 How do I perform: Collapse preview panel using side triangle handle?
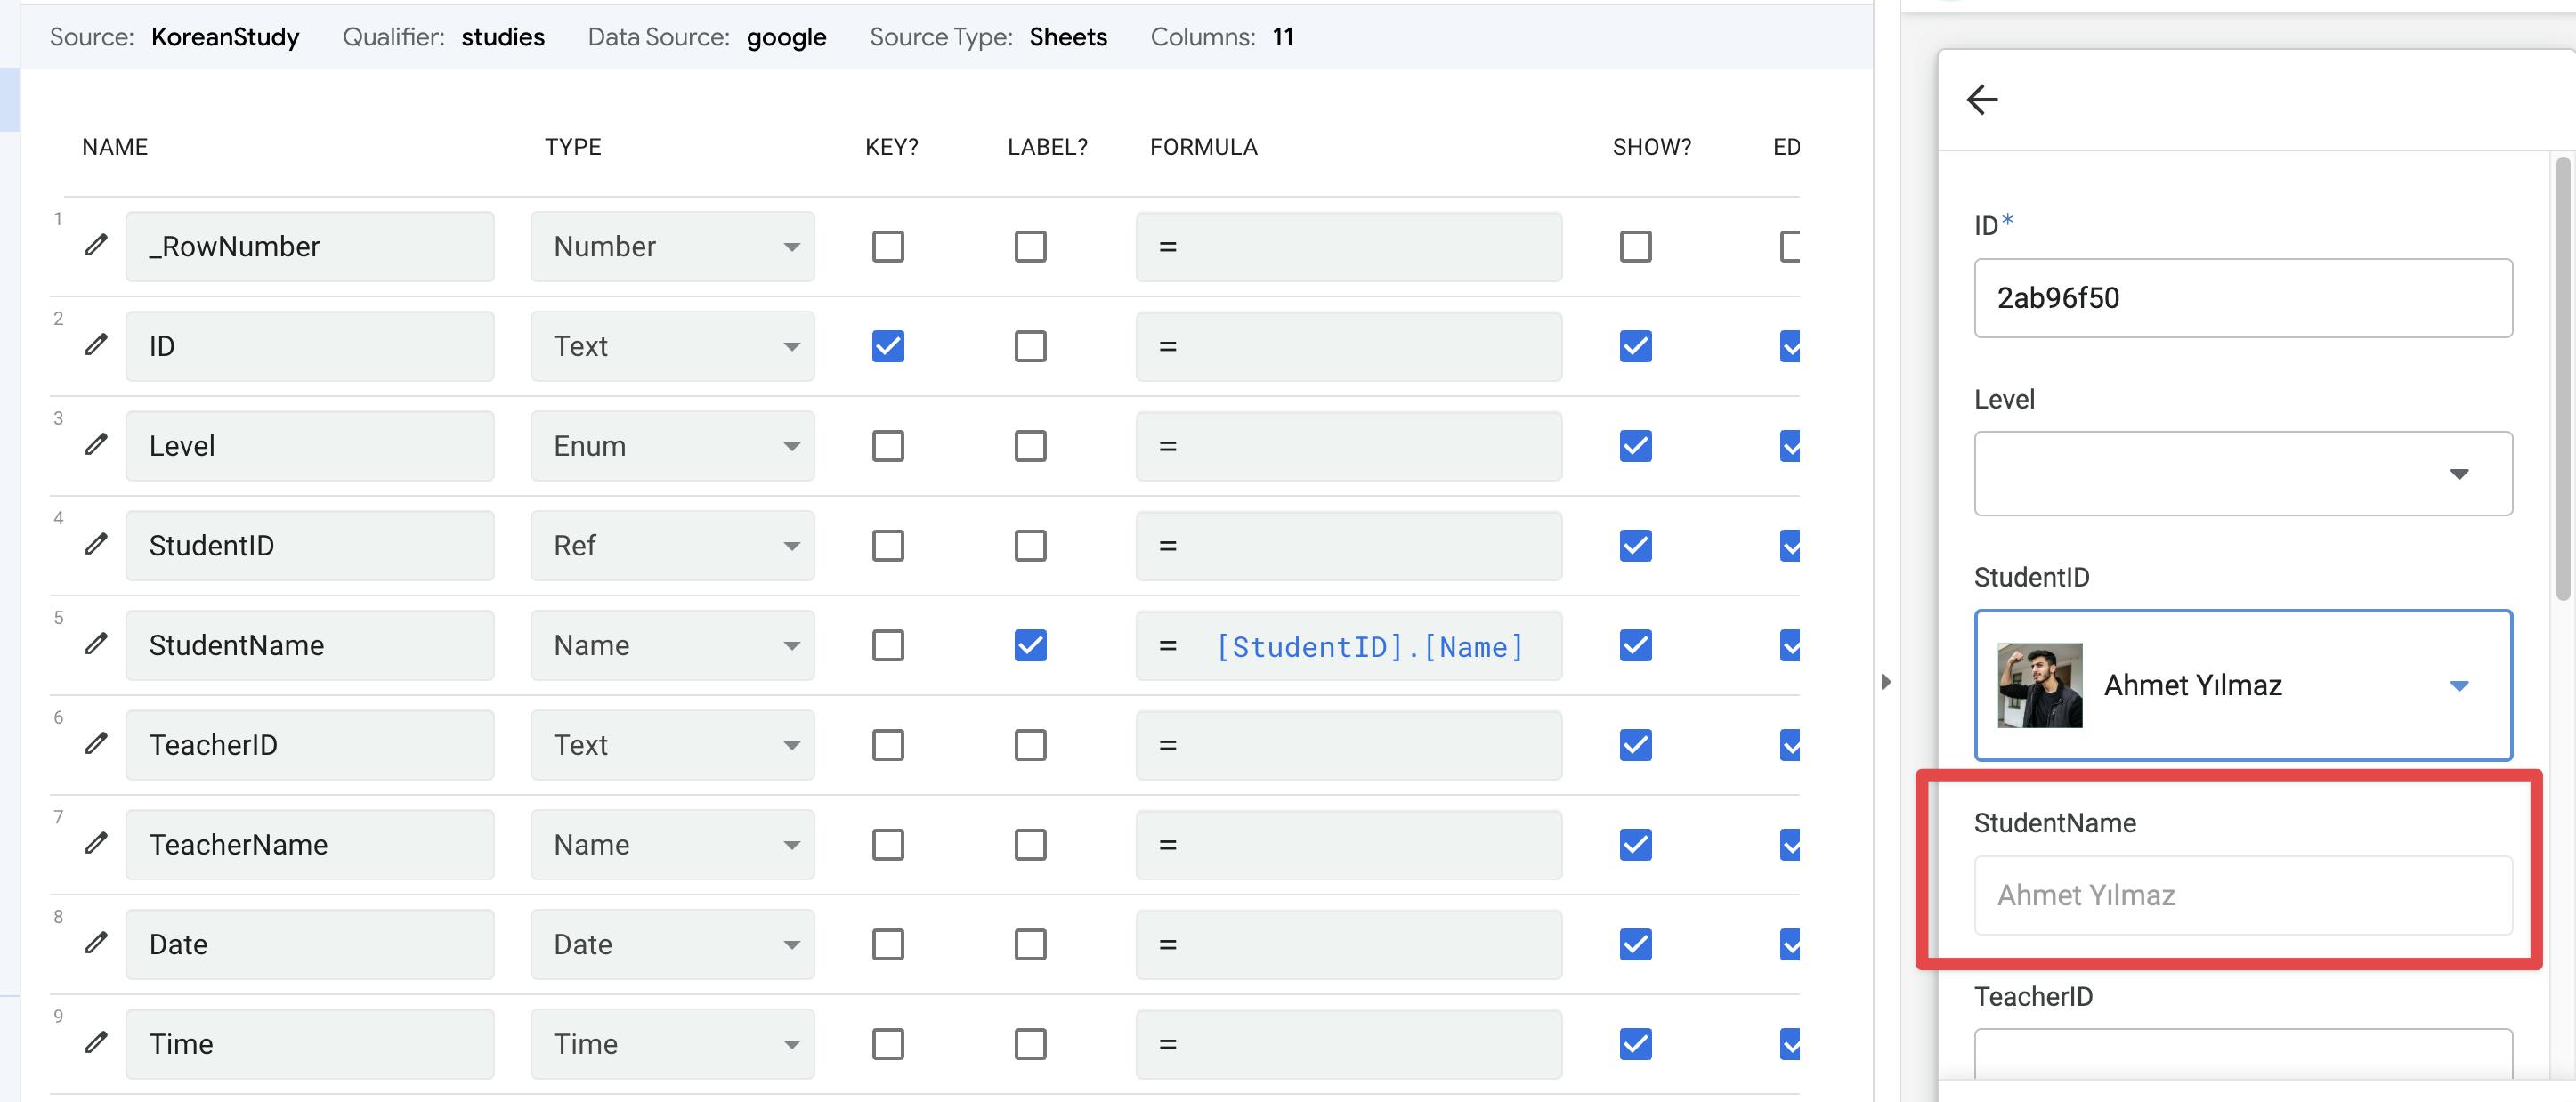tap(1886, 682)
